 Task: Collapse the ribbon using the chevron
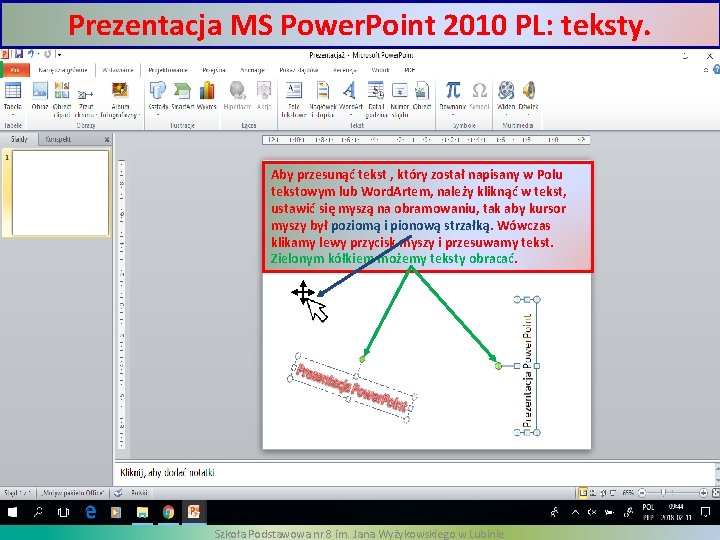(706, 70)
